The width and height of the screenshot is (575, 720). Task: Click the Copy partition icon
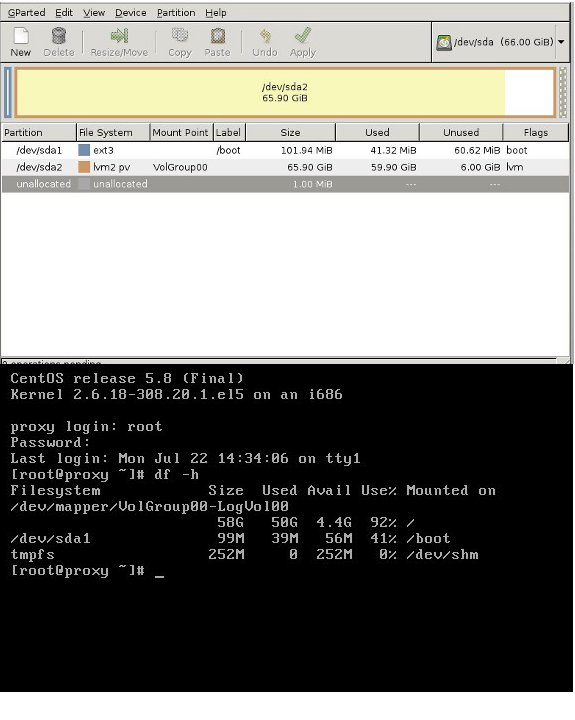tap(180, 35)
